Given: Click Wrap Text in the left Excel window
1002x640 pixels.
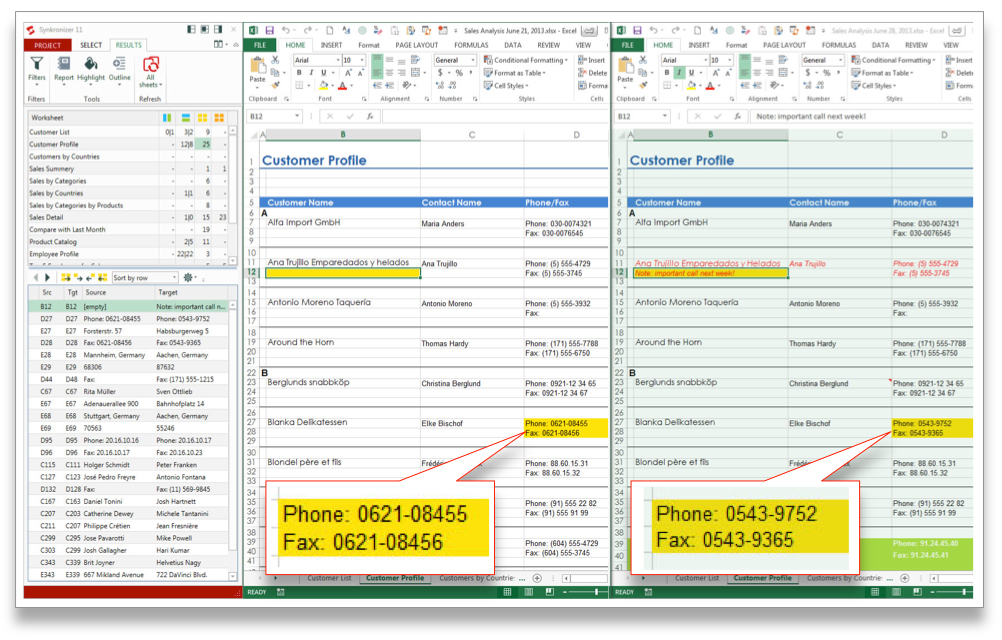Looking at the screenshot, I should [415, 60].
